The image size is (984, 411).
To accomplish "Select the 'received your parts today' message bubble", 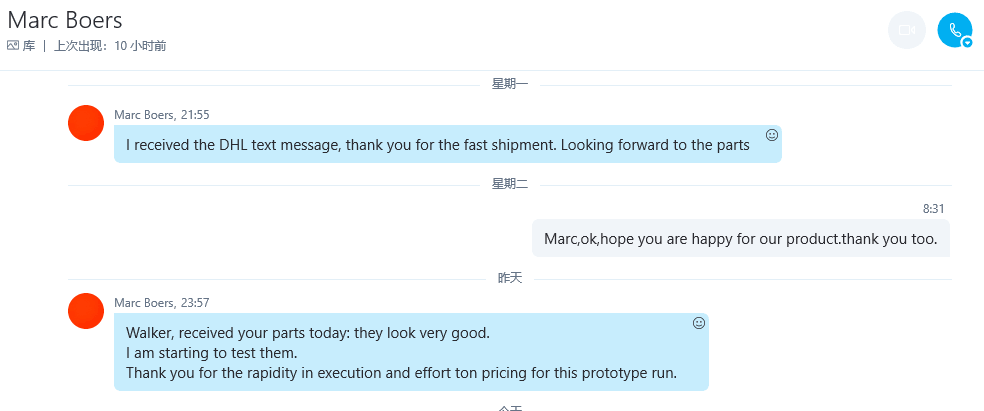I will pos(401,352).
